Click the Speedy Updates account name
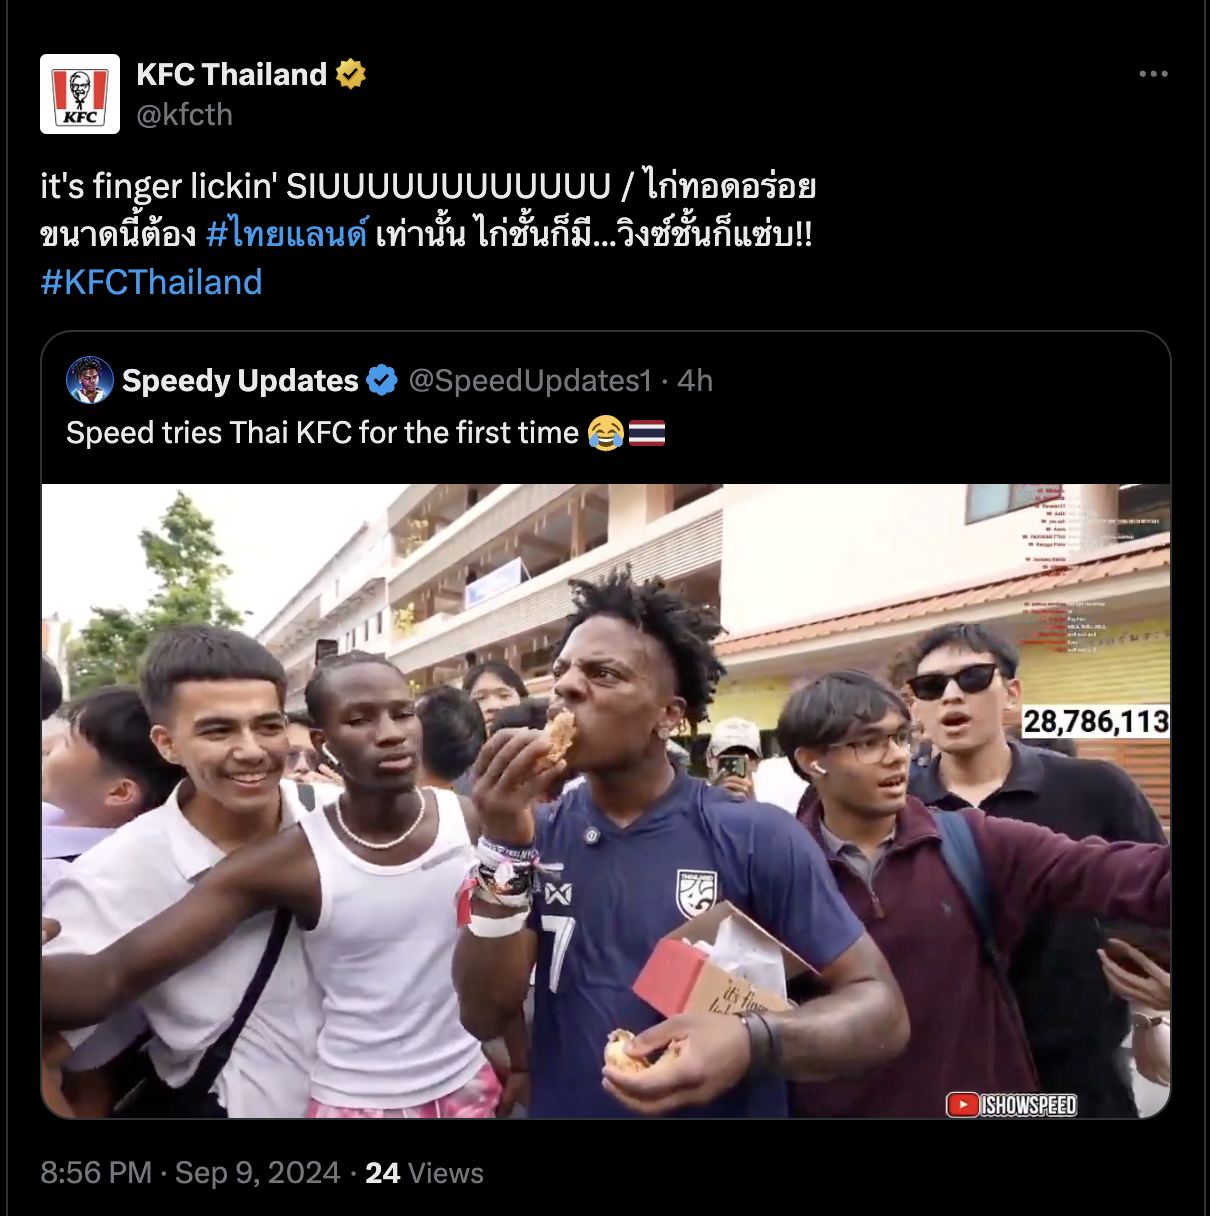1210x1216 pixels. (240, 381)
